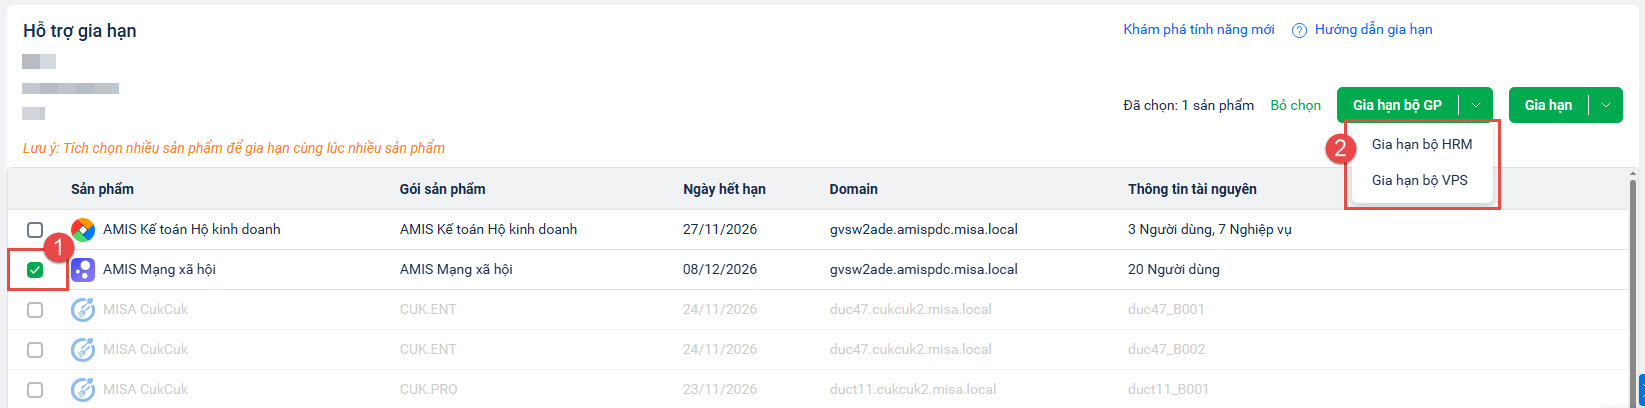Choose Gia hạn bộ HRM from the menu

click(x=1421, y=144)
